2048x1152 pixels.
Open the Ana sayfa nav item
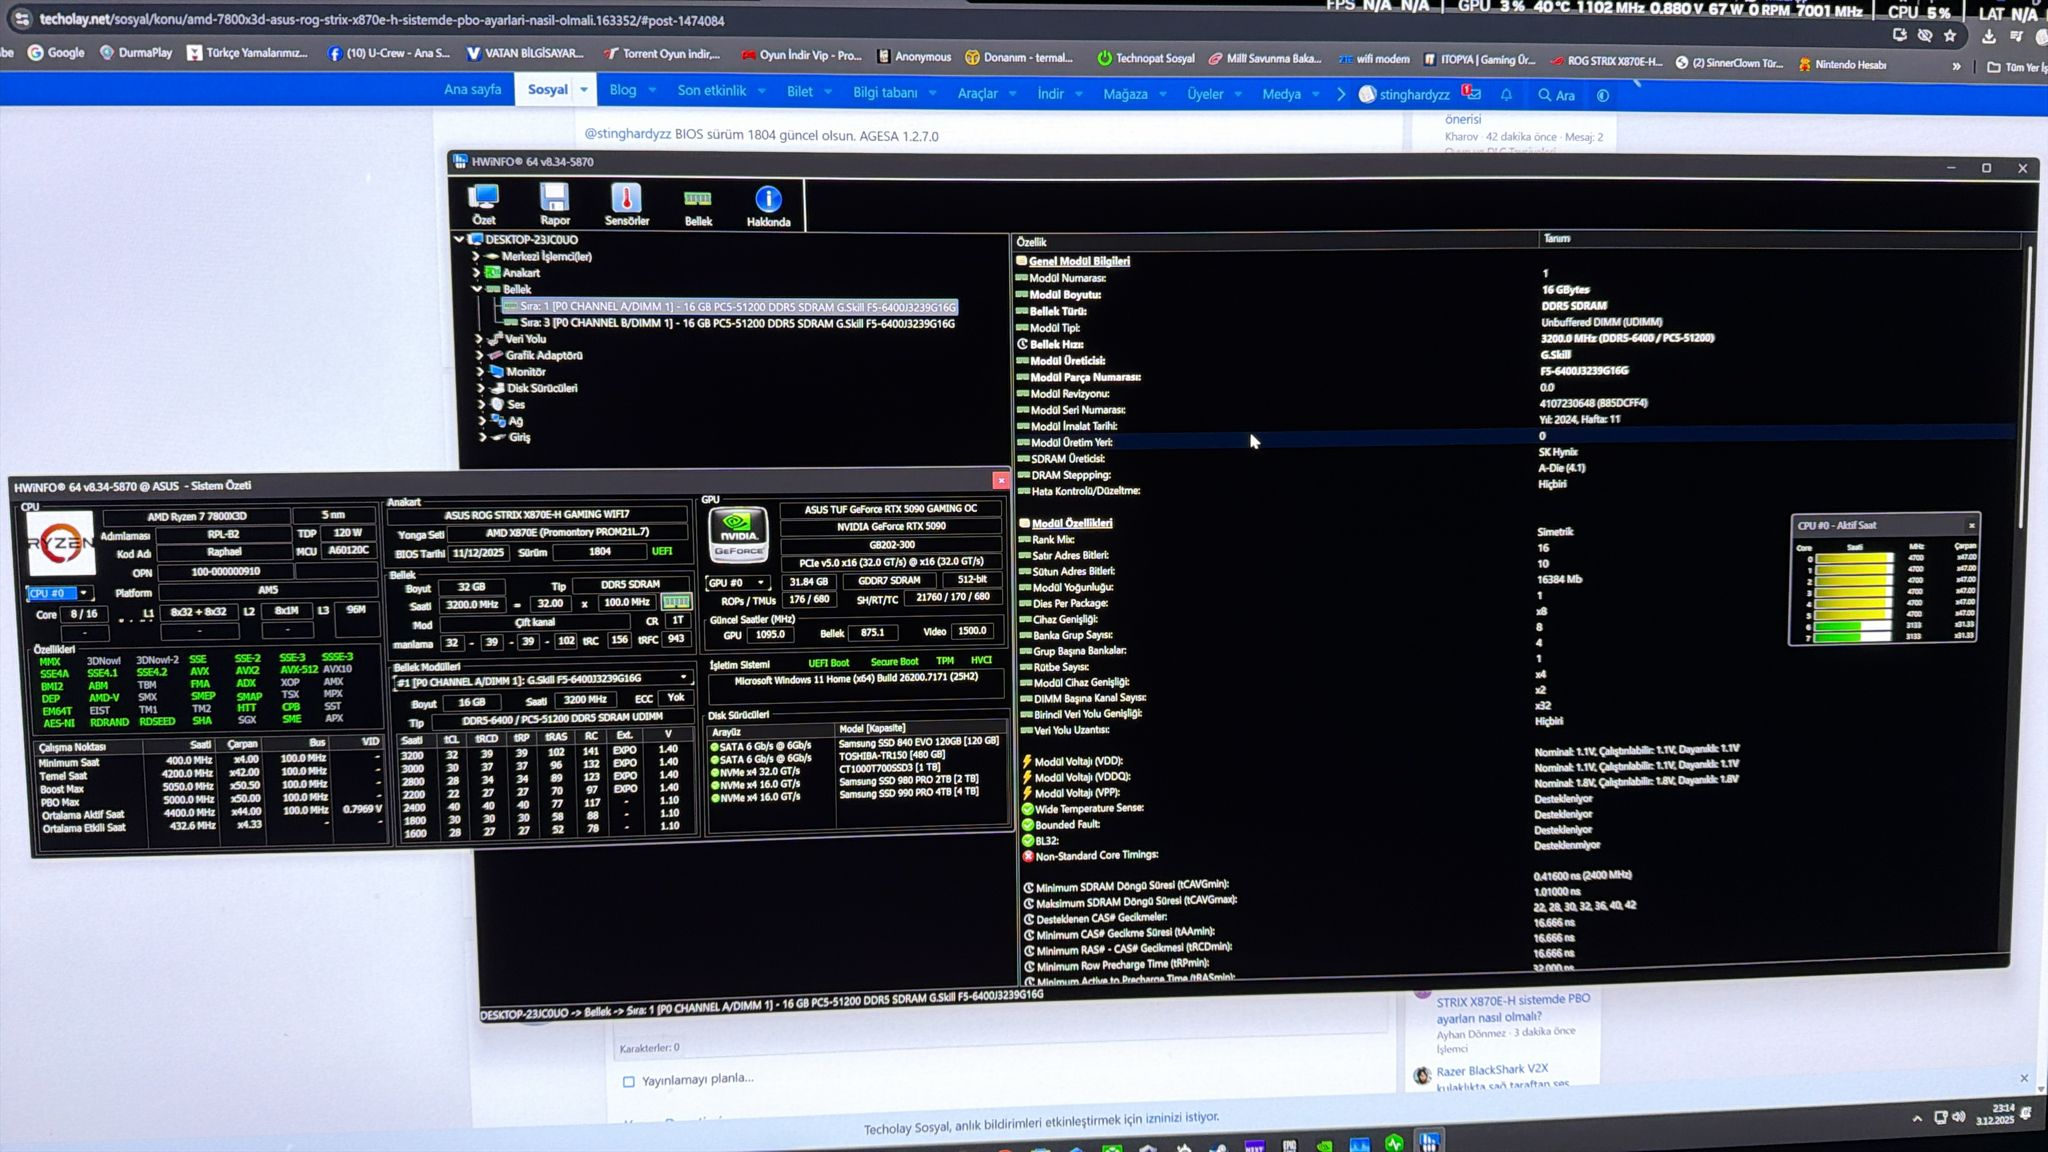click(x=472, y=89)
